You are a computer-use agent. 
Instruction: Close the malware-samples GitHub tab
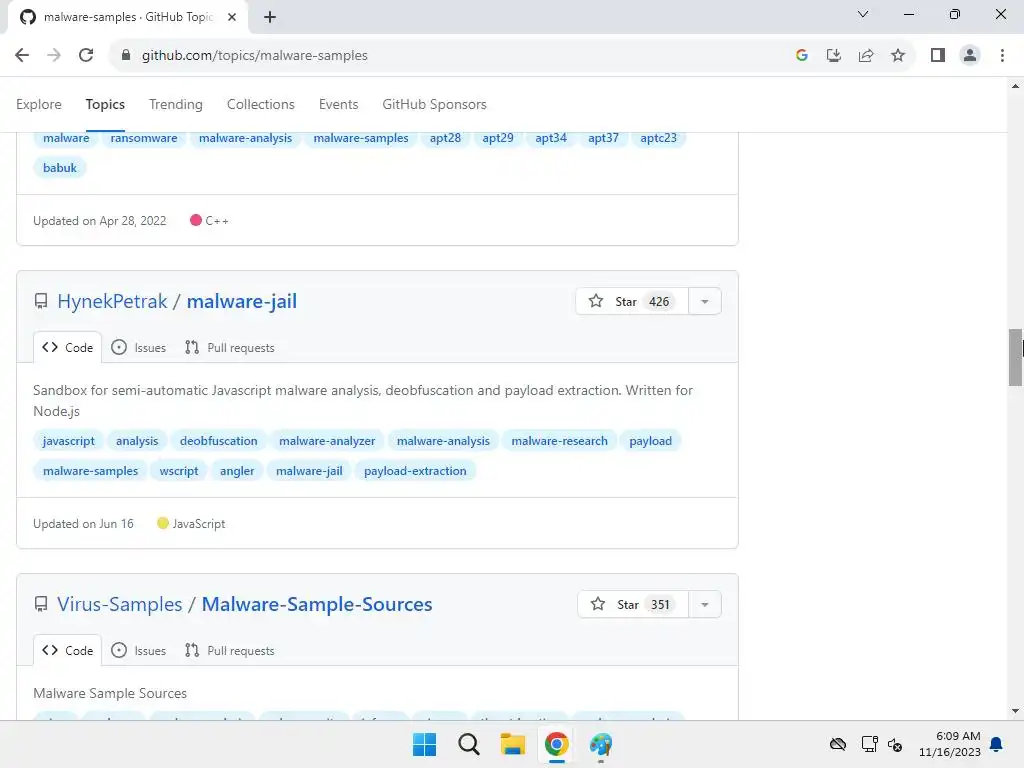[x=232, y=17]
